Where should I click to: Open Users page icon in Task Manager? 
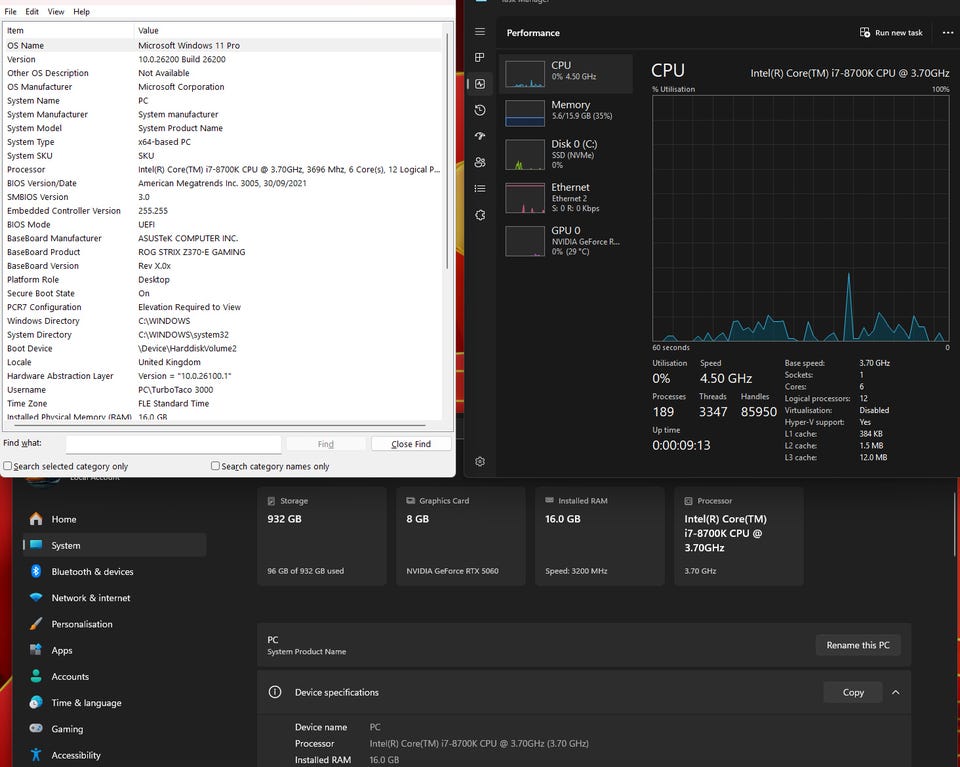[480, 162]
